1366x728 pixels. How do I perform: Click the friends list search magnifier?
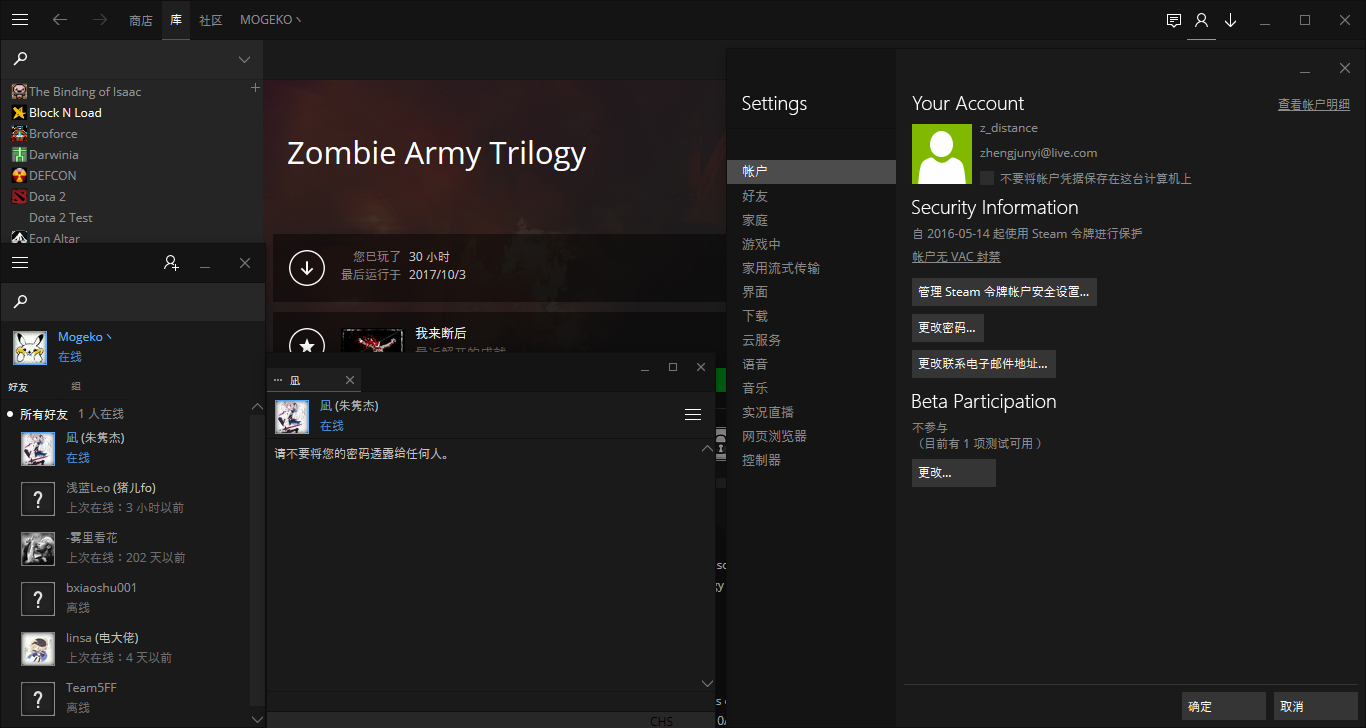click(20, 301)
